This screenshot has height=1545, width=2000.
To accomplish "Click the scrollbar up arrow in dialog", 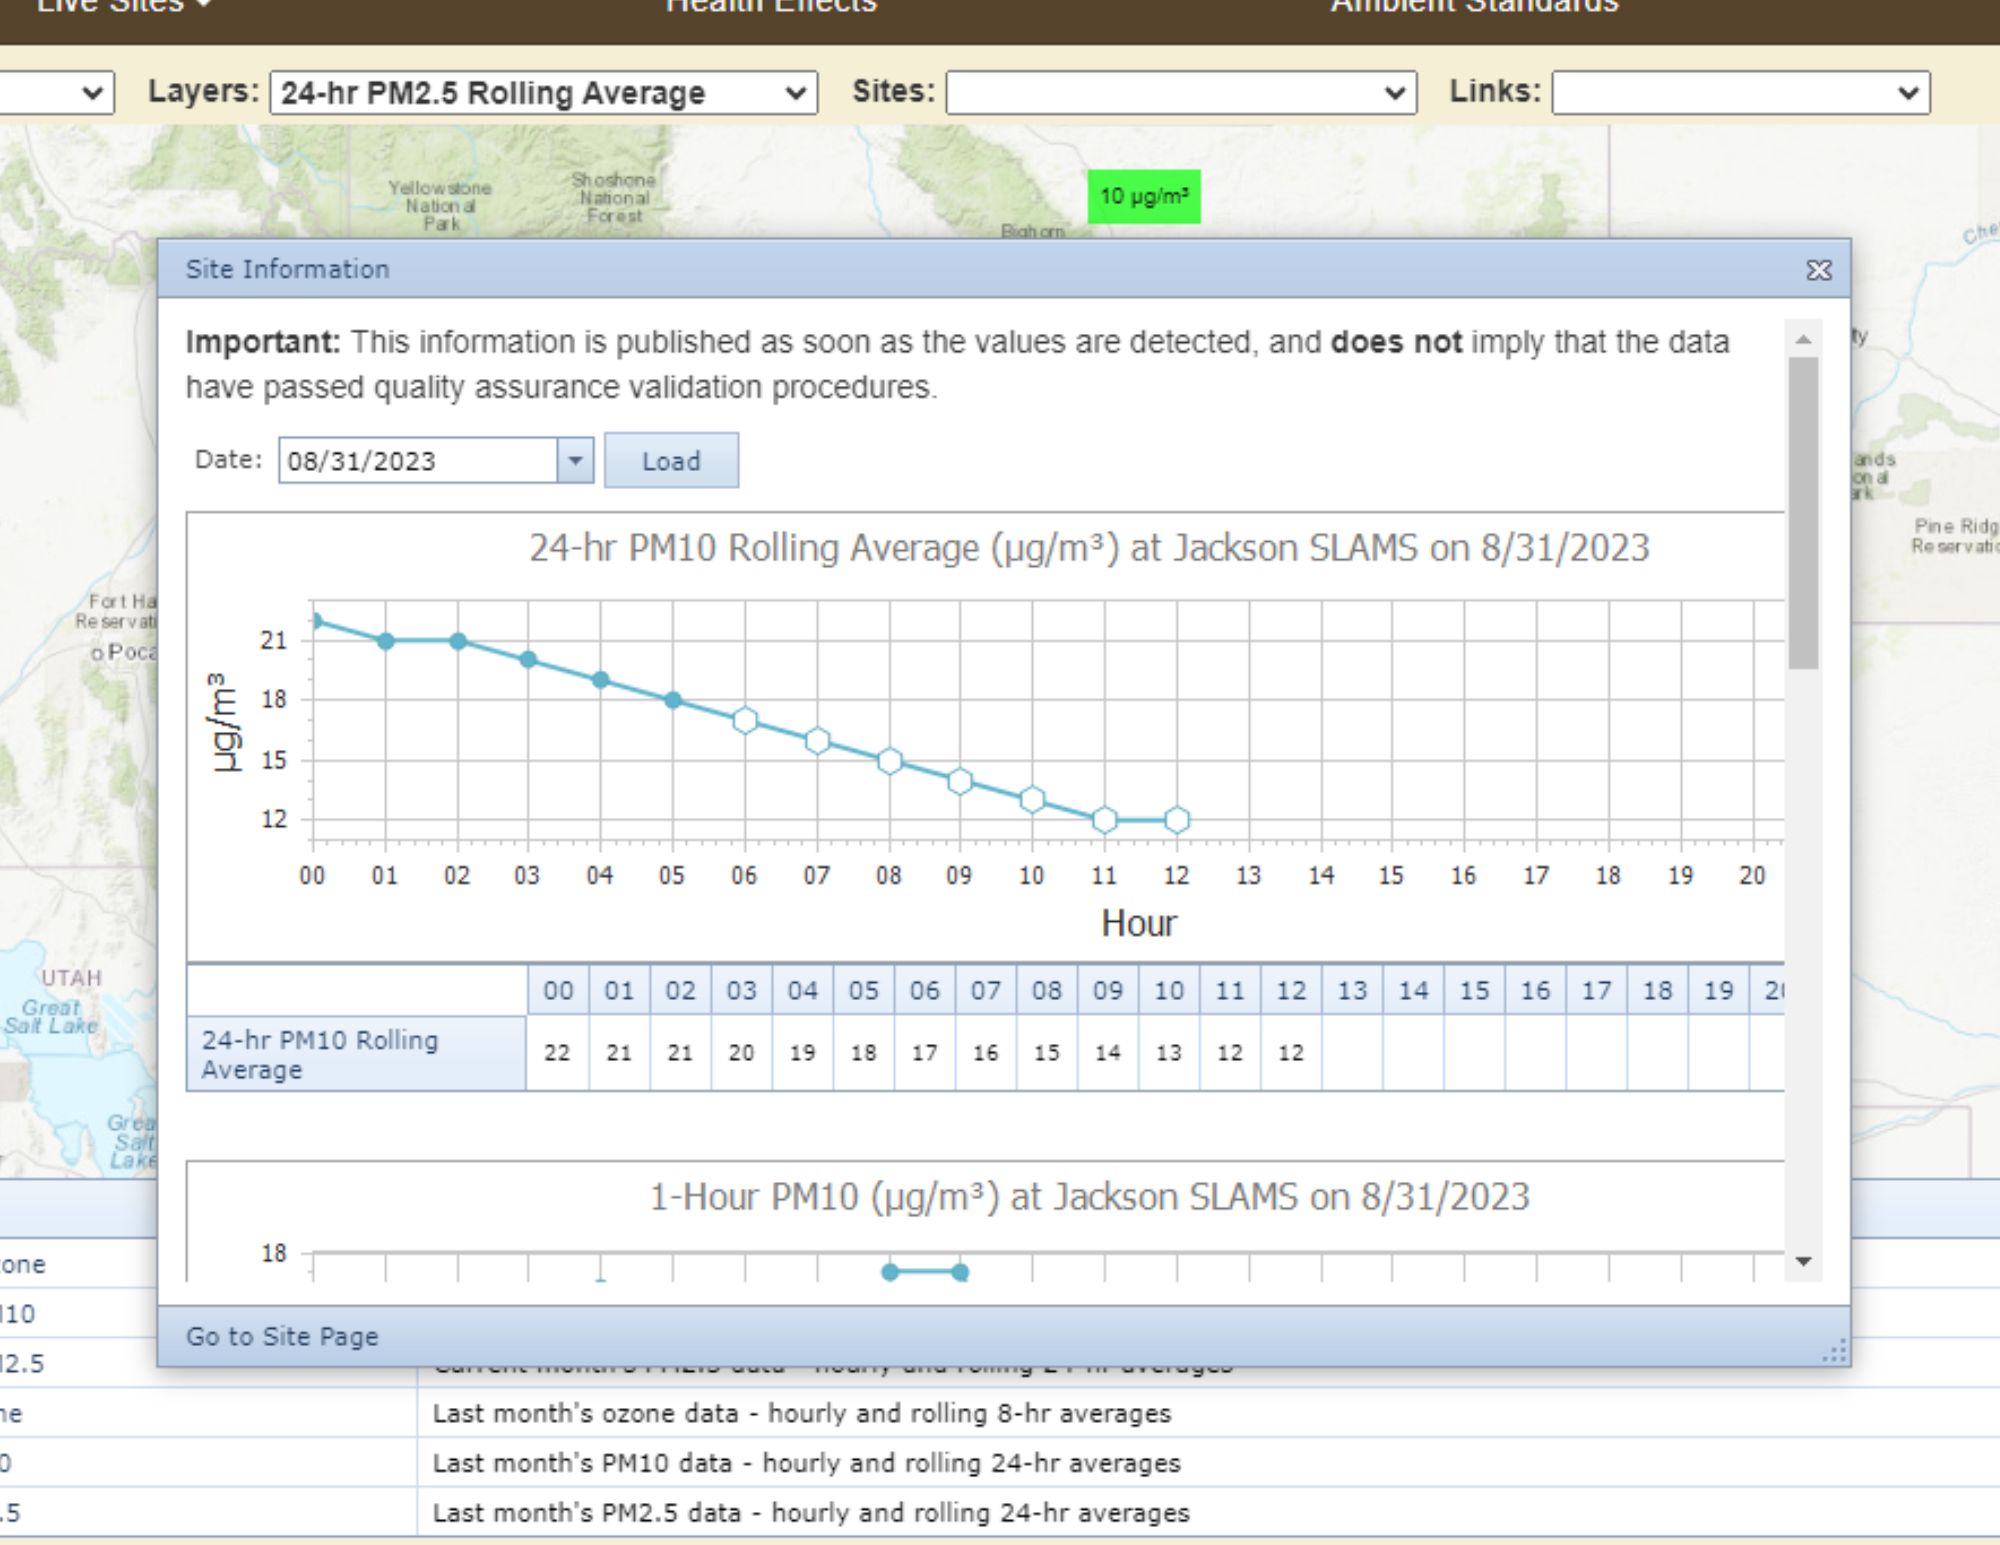I will [x=1803, y=340].
